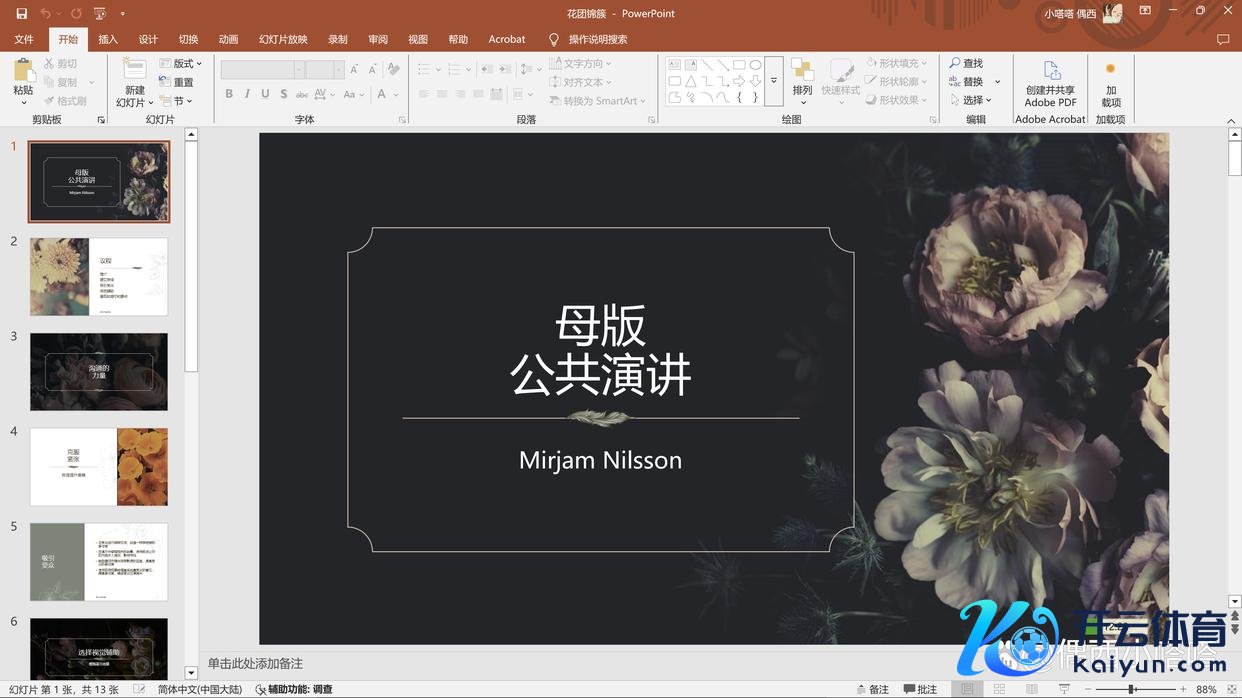
Task: Click the Paste clipboard icon
Action: [x=22, y=79]
